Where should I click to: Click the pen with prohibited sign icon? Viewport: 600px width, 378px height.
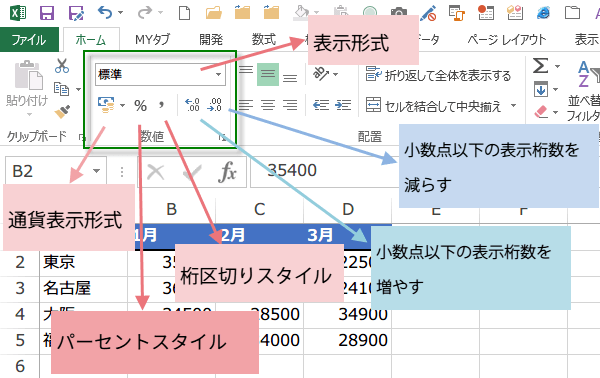(x=428, y=13)
